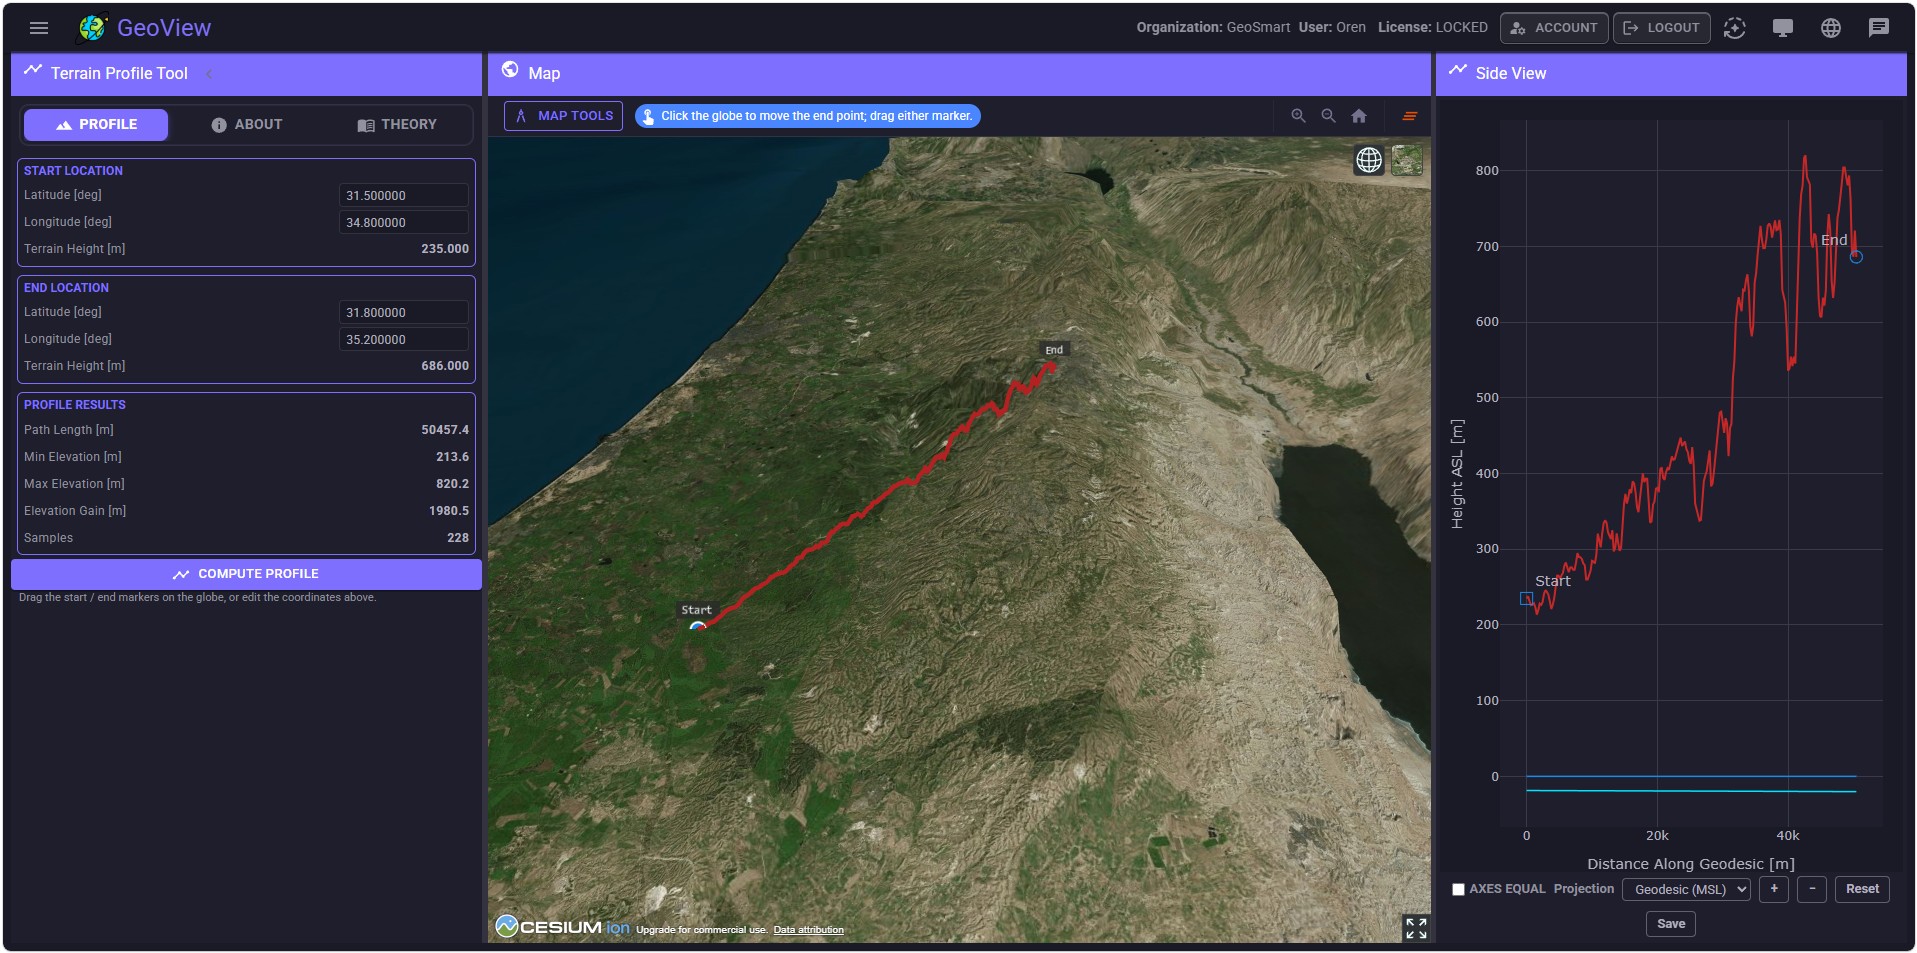Image resolution: width=1917 pixels, height=953 pixels.
Task: Click the GeoView globe logo
Action: [93, 28]
